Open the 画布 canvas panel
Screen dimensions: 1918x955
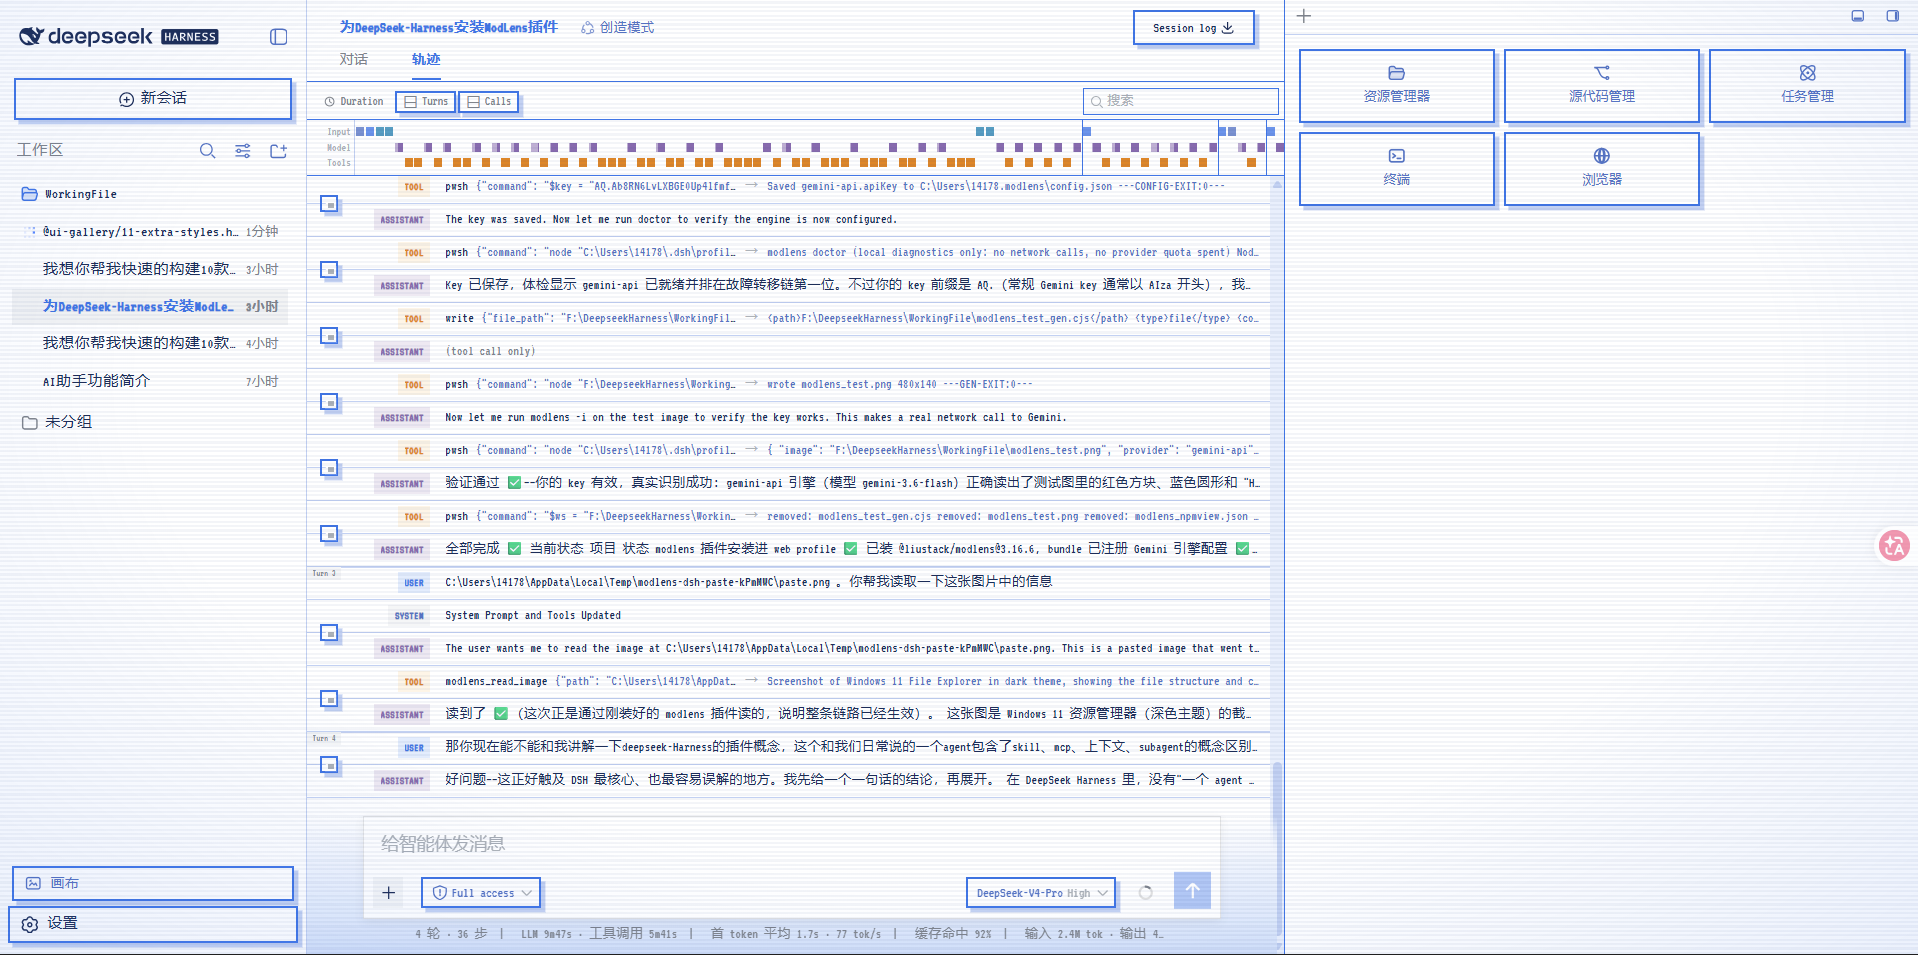pyautogui.click(x=153, y=883)
